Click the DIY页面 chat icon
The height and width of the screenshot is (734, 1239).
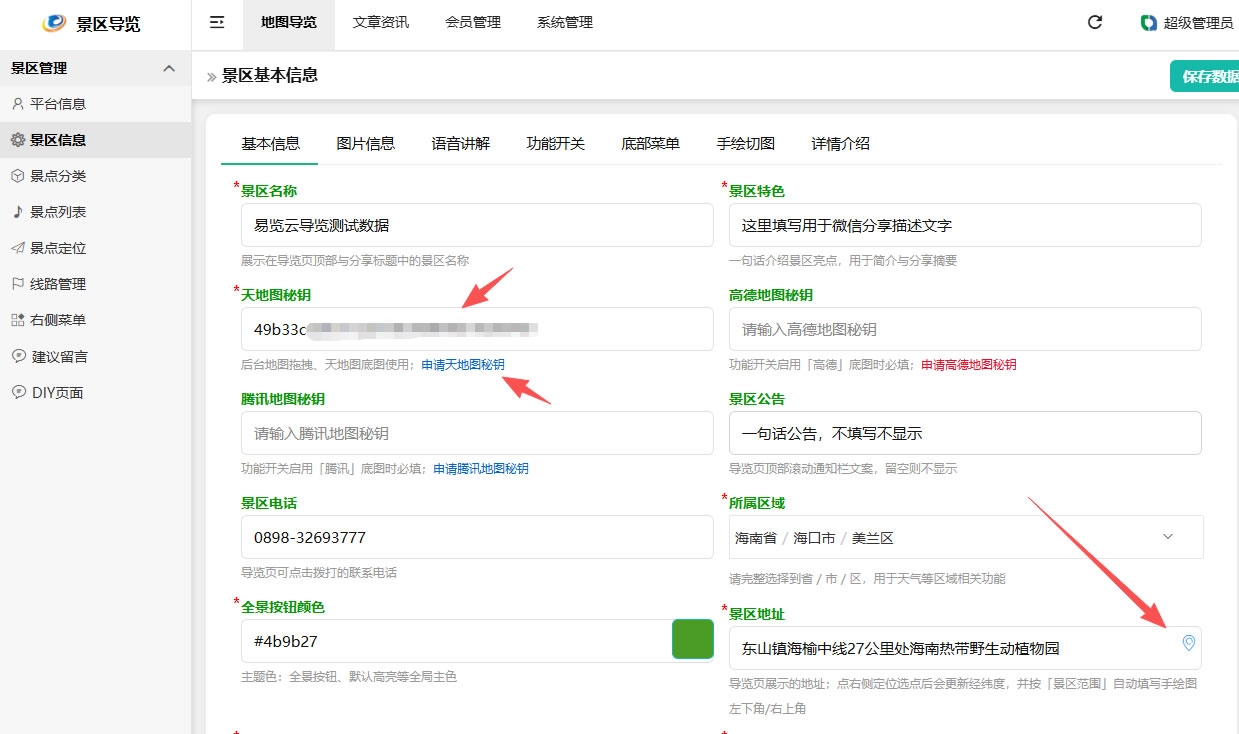18,392
